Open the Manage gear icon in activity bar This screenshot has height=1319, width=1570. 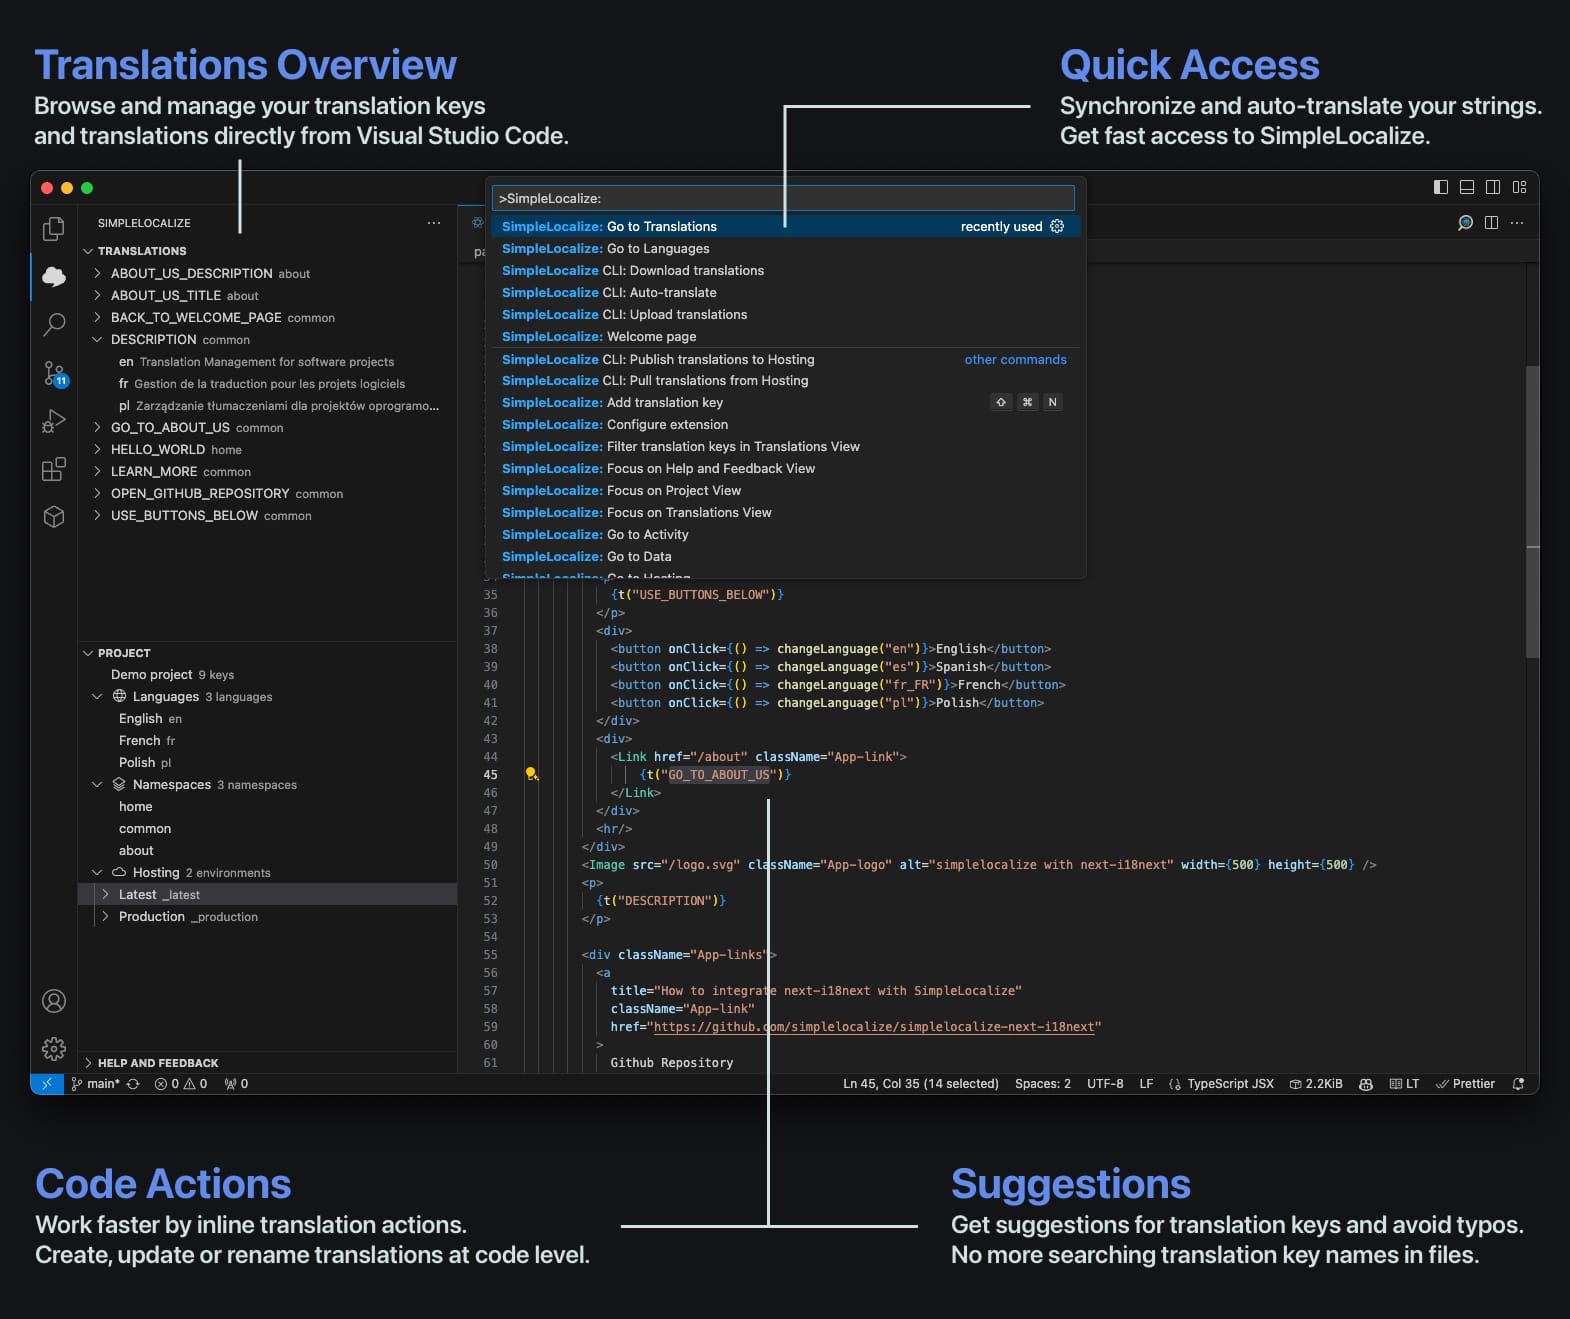54,1048
